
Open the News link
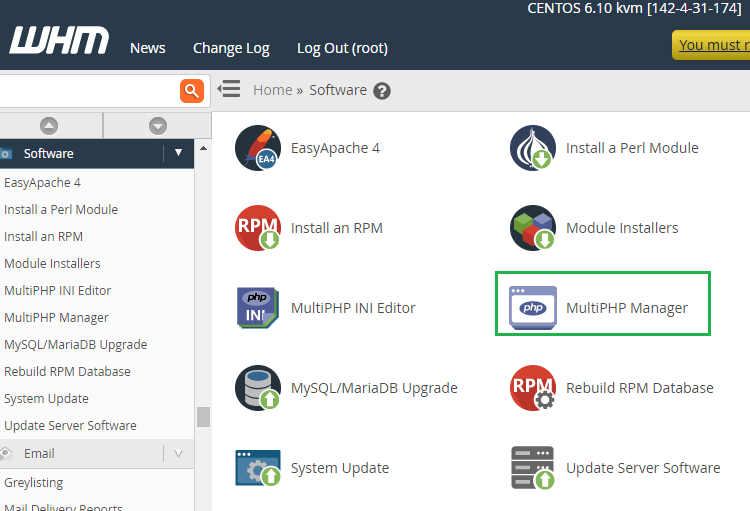coord(148,48)
